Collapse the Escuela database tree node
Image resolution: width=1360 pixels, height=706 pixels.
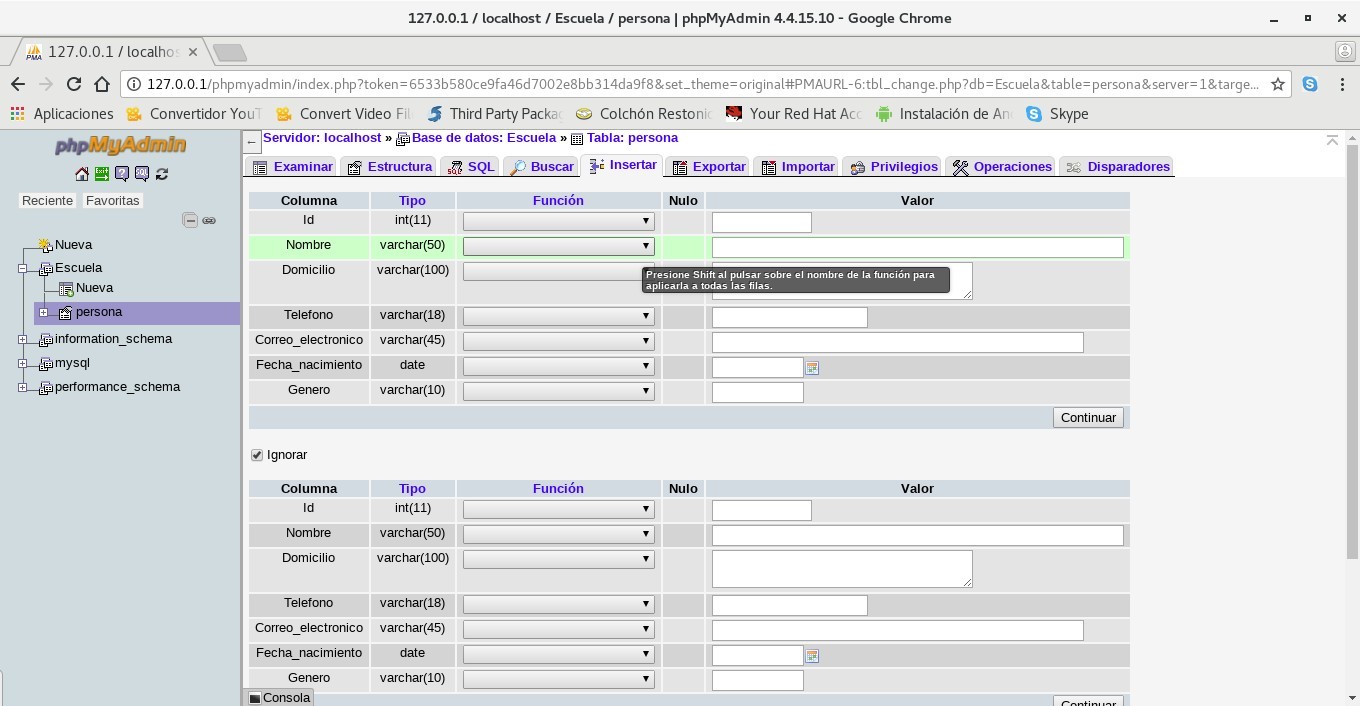(x=23, y=268)
